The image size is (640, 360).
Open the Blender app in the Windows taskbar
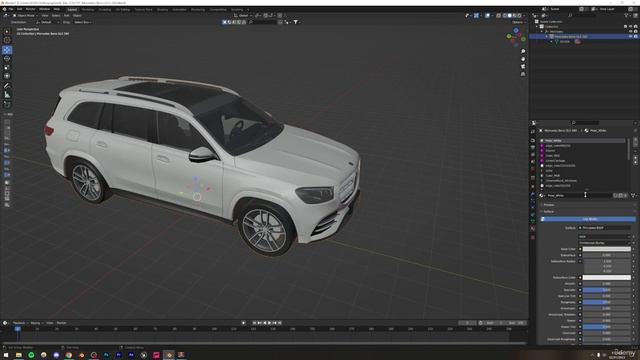pyautogui.click(x=169, y=355)
